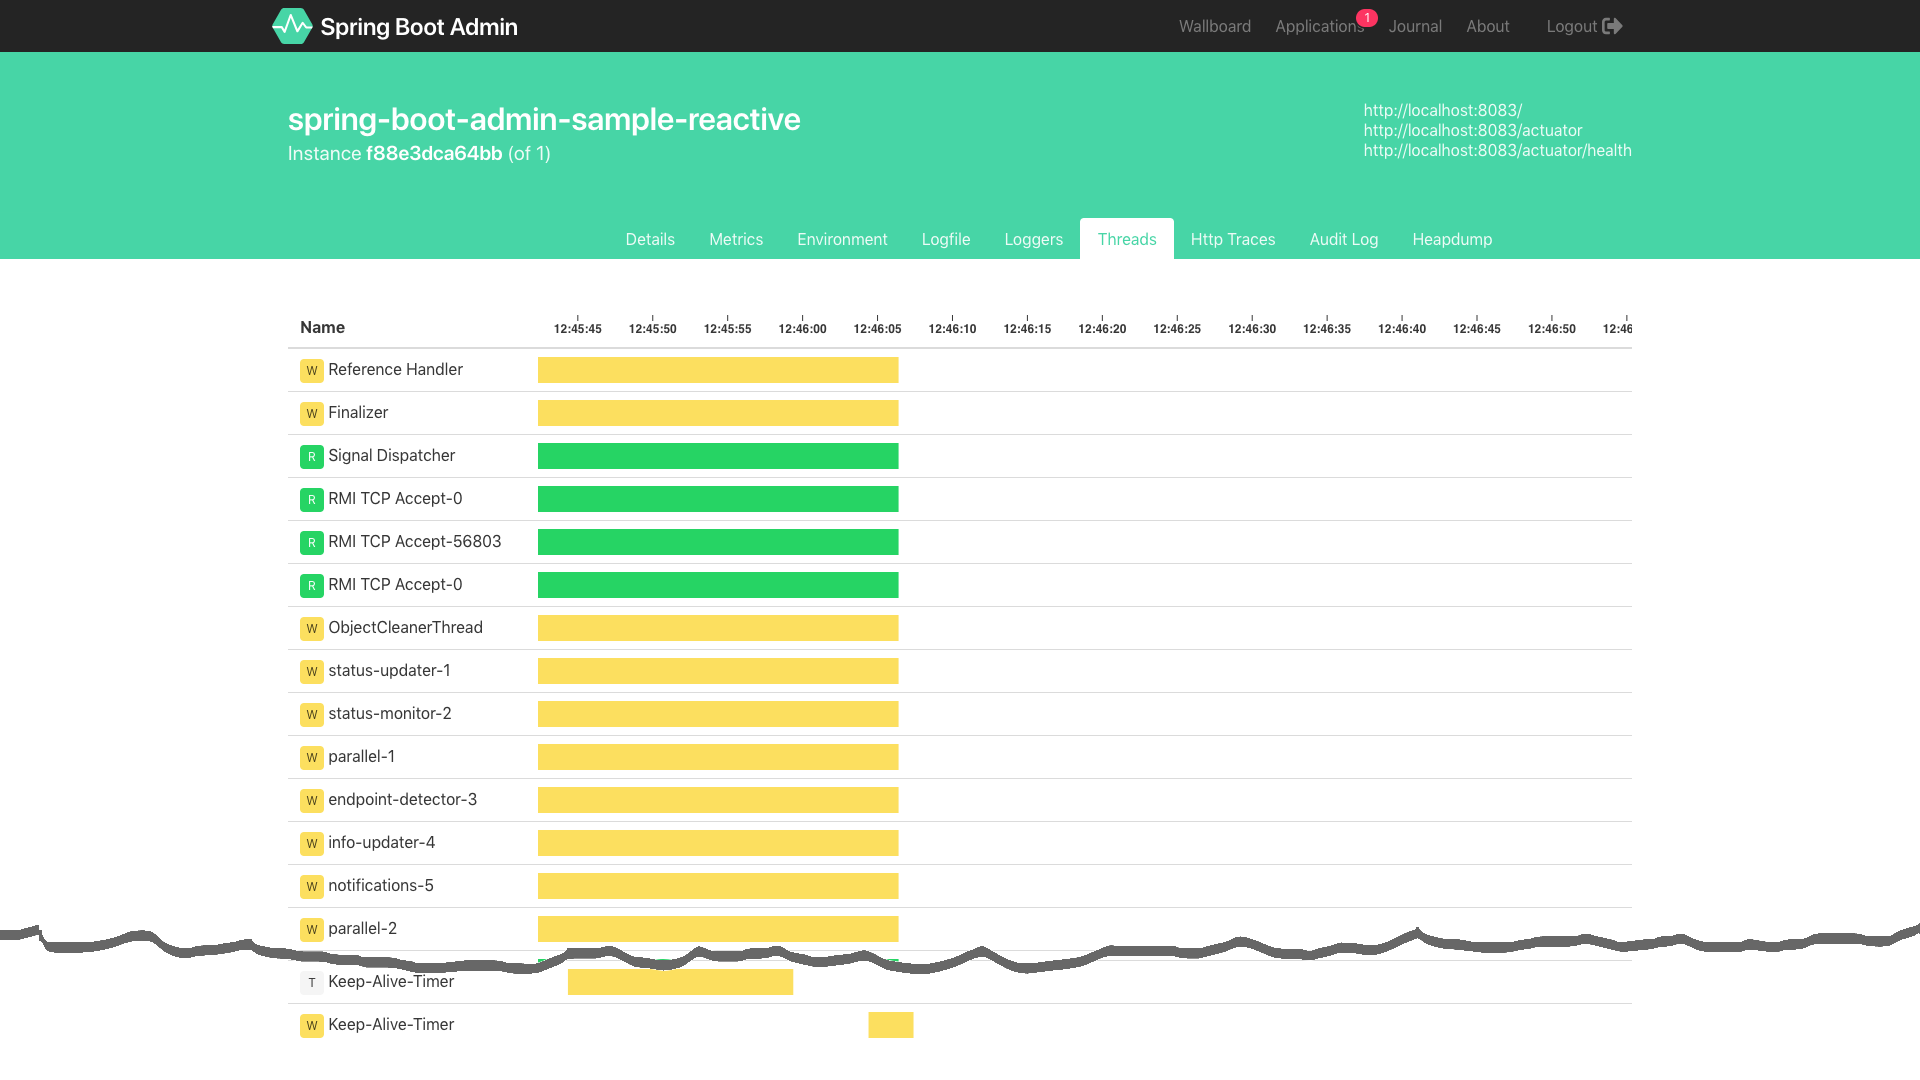This screenshot has height=1080, width=1920.
Task: Navigate to Journal page
Action: click(x=1415, y=26)
